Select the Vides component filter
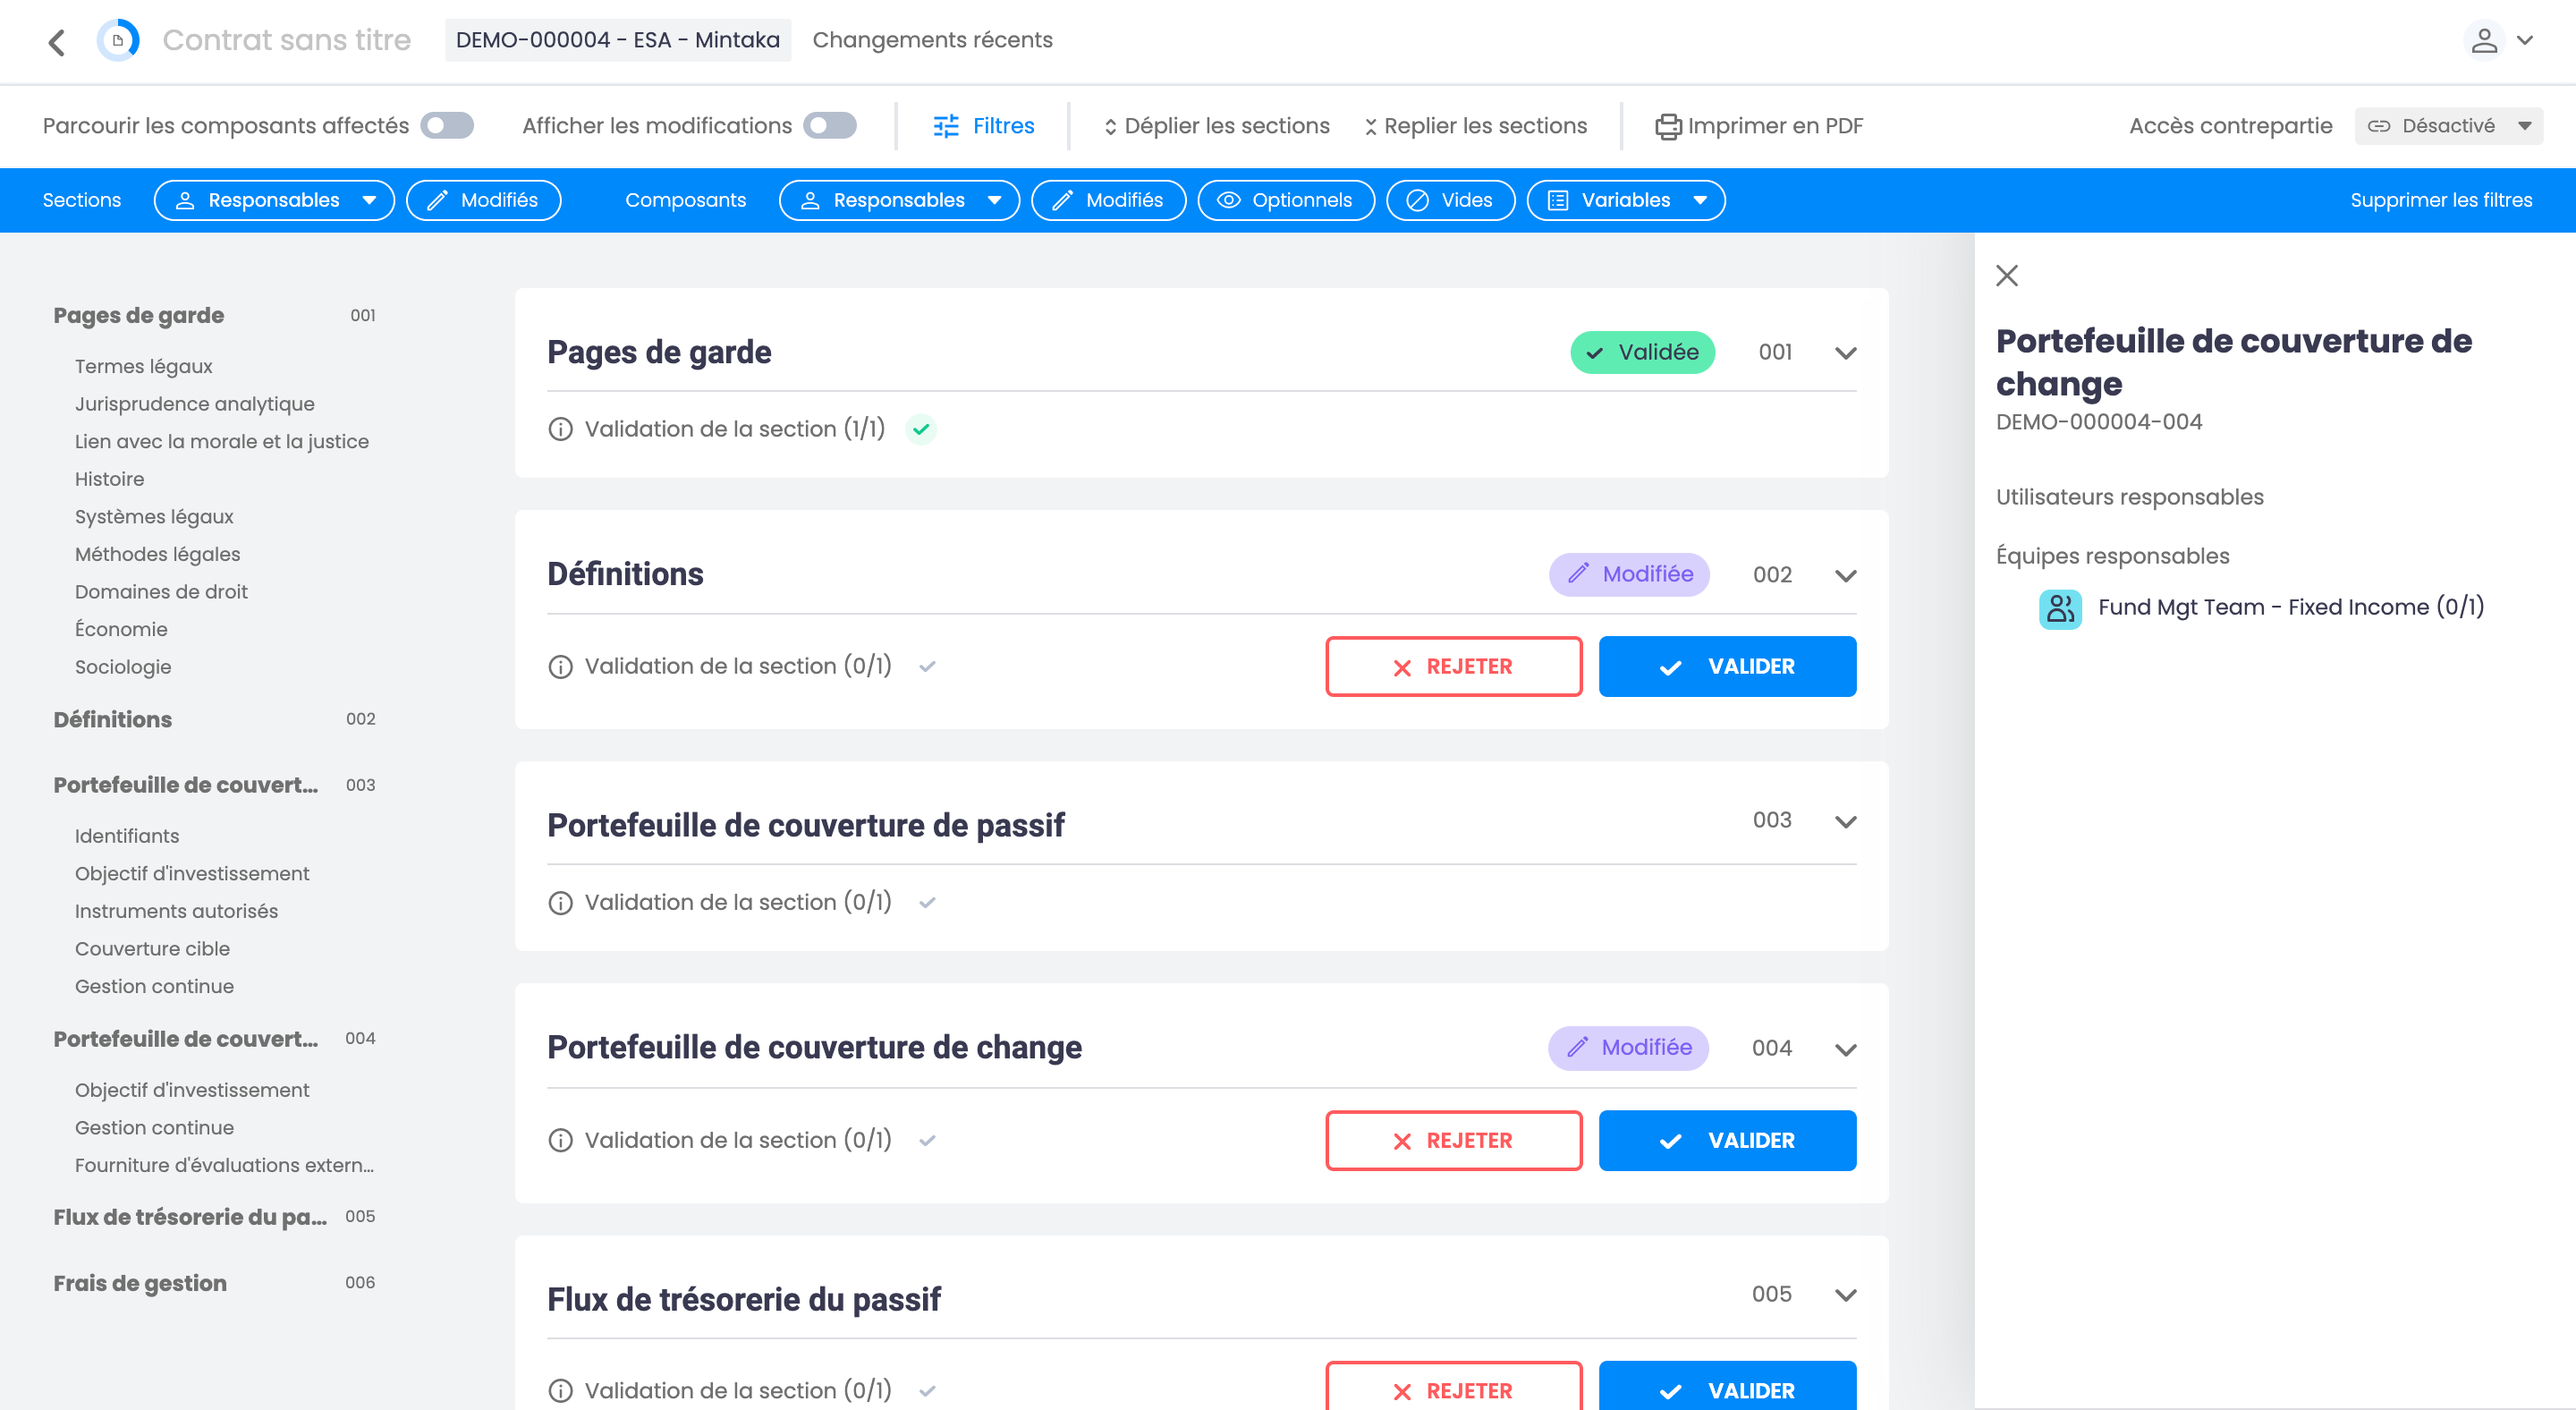 (x=1449, y=200)
